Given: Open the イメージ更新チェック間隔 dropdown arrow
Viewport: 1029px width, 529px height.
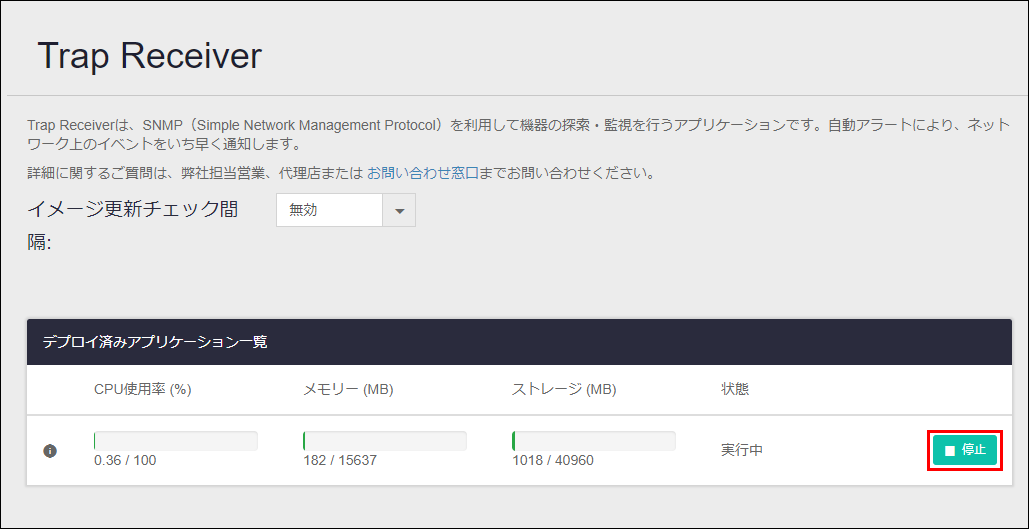Looking at the screenshot, I should point(399,211).
